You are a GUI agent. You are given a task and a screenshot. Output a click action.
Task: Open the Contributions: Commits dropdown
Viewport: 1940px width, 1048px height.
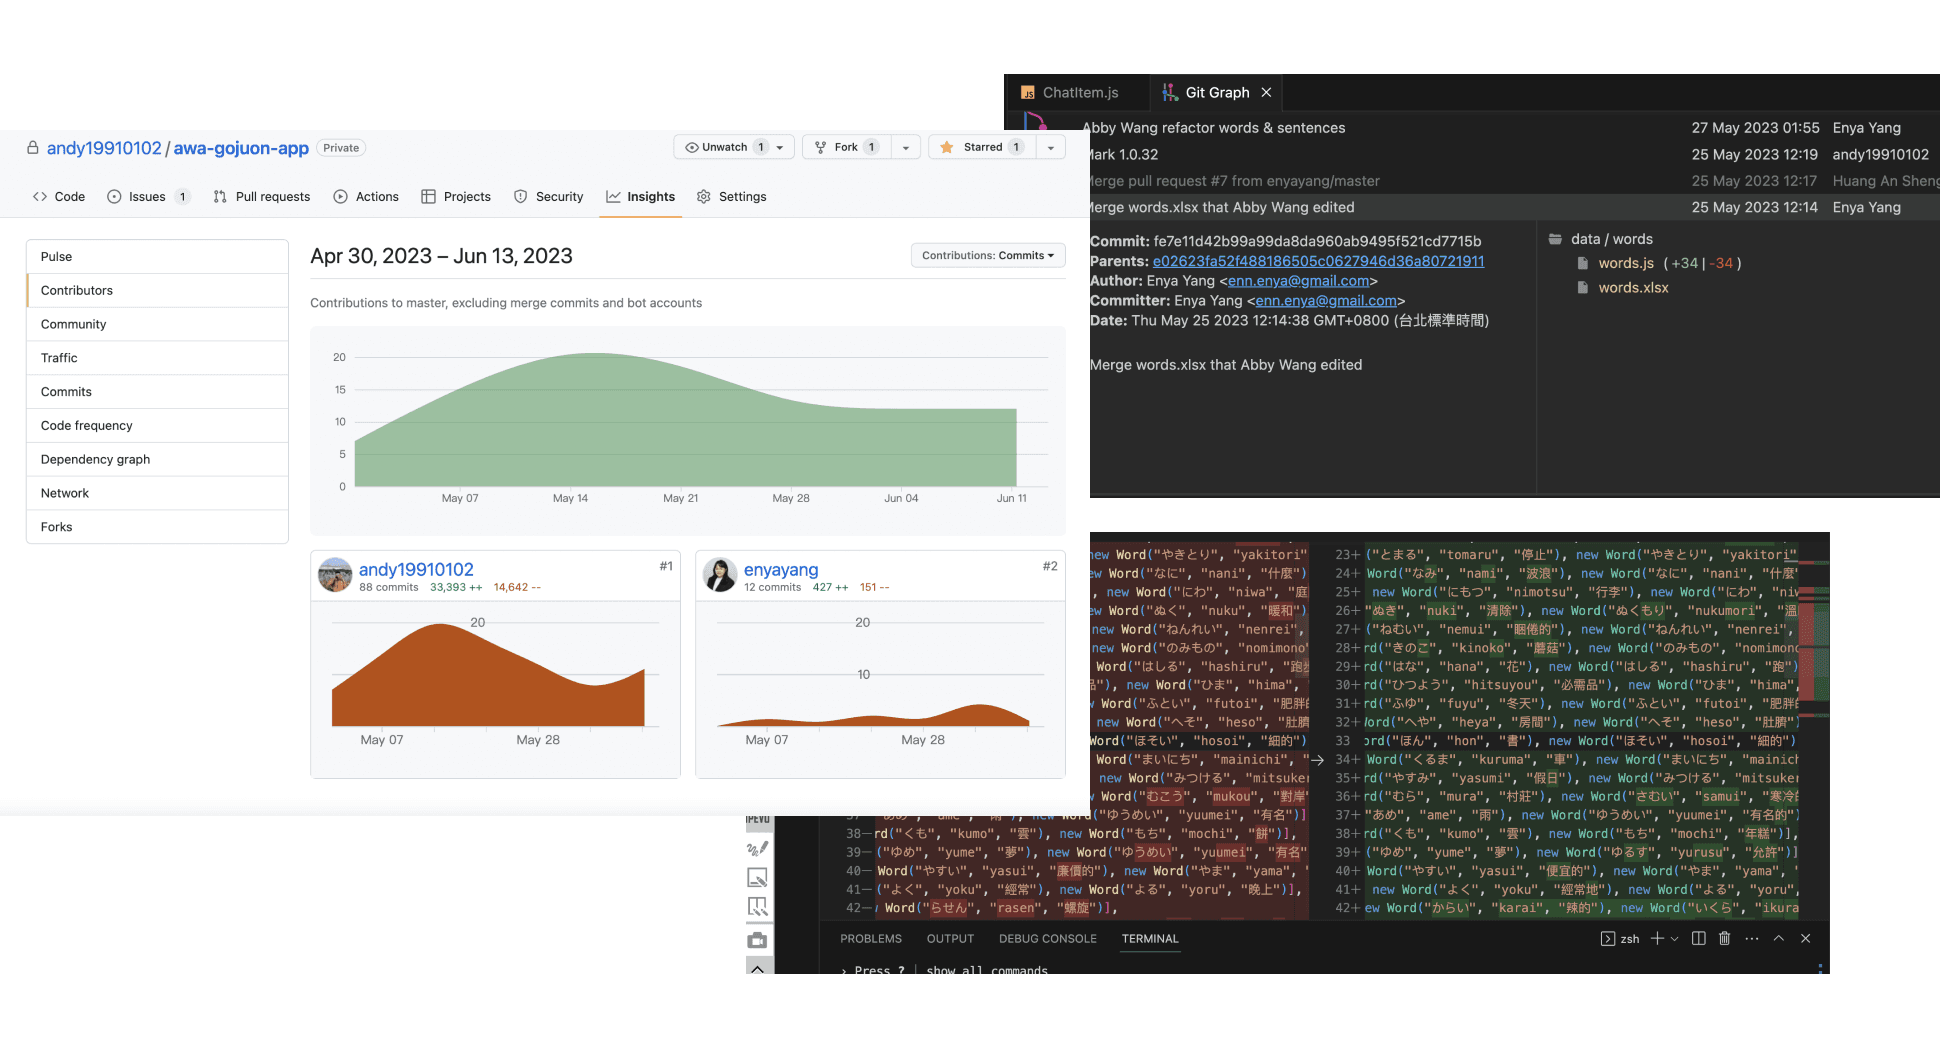tap(988, 255)
